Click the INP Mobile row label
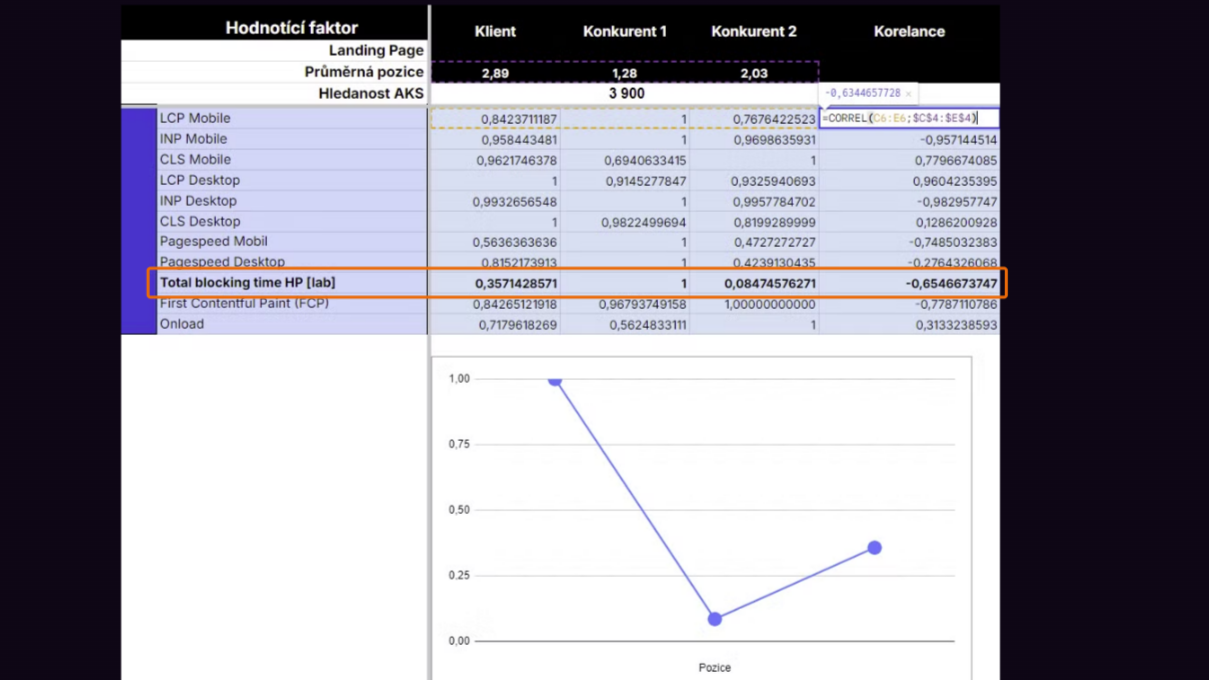The width and height of the screenshot is (1209, 680). tap(193, 139)
